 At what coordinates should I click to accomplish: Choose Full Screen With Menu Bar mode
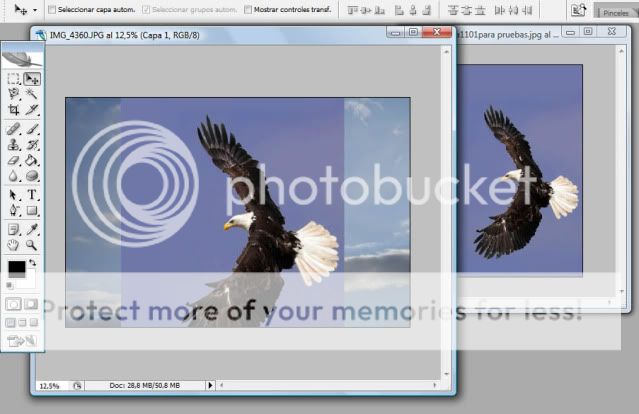pyautogui.click(x=22, y=323)
